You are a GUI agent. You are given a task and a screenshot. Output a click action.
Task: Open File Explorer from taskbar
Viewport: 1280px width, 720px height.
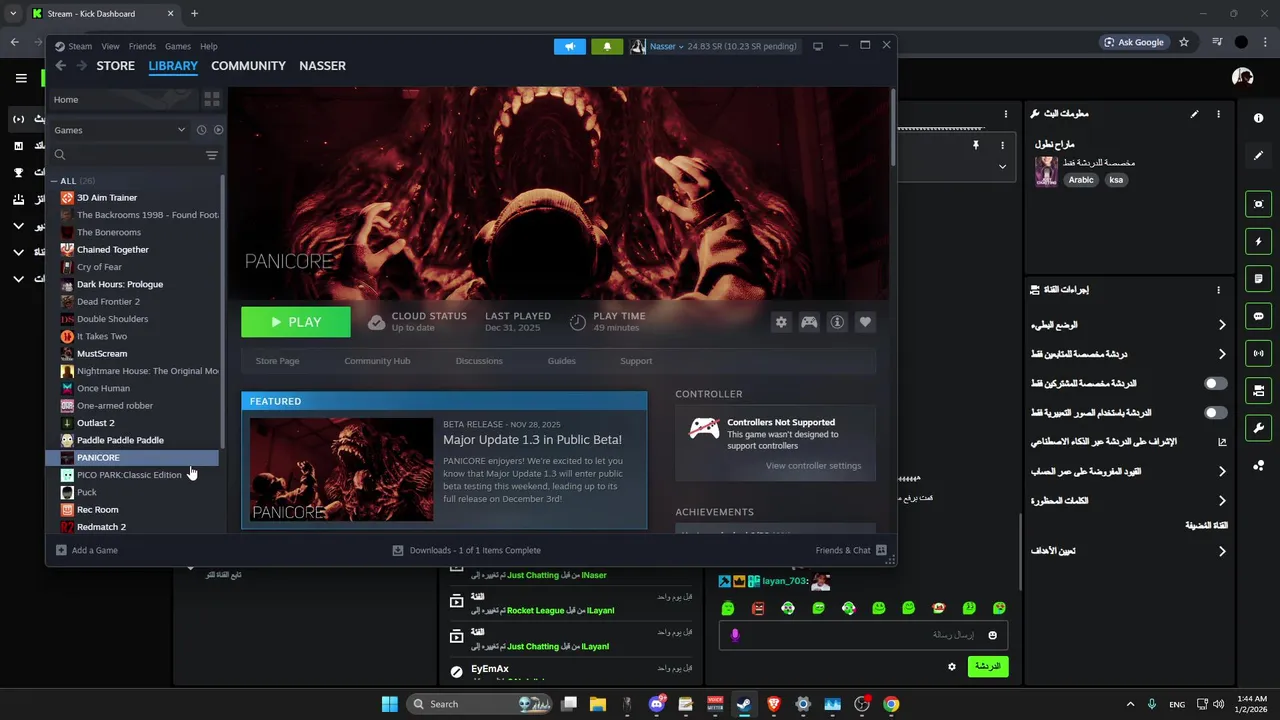pos(598,704)
